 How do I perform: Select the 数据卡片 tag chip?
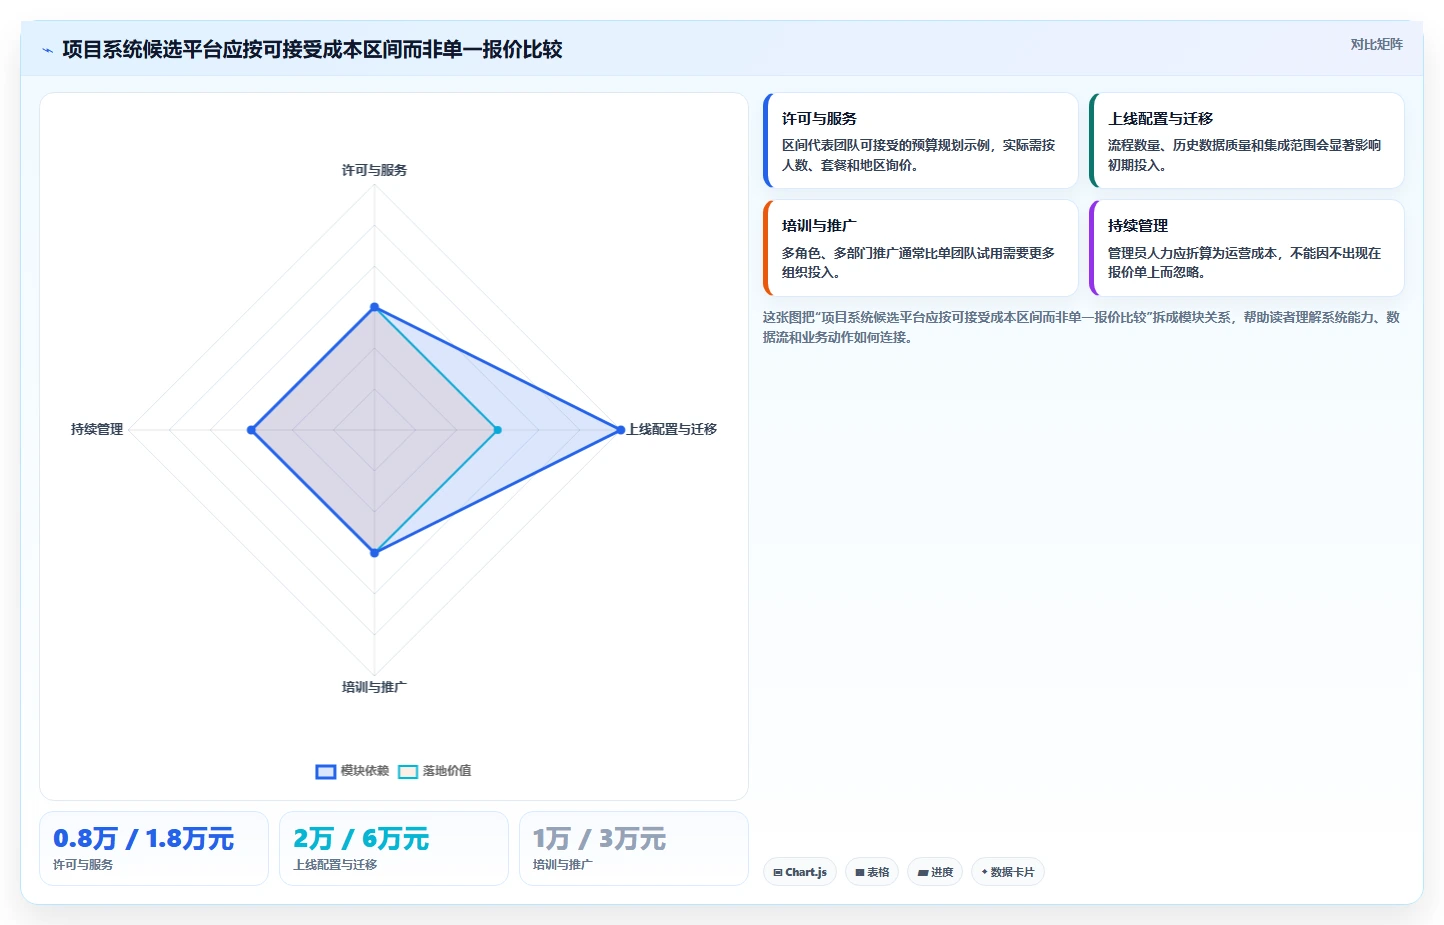pyautogui.click(x=1008, y=872)
